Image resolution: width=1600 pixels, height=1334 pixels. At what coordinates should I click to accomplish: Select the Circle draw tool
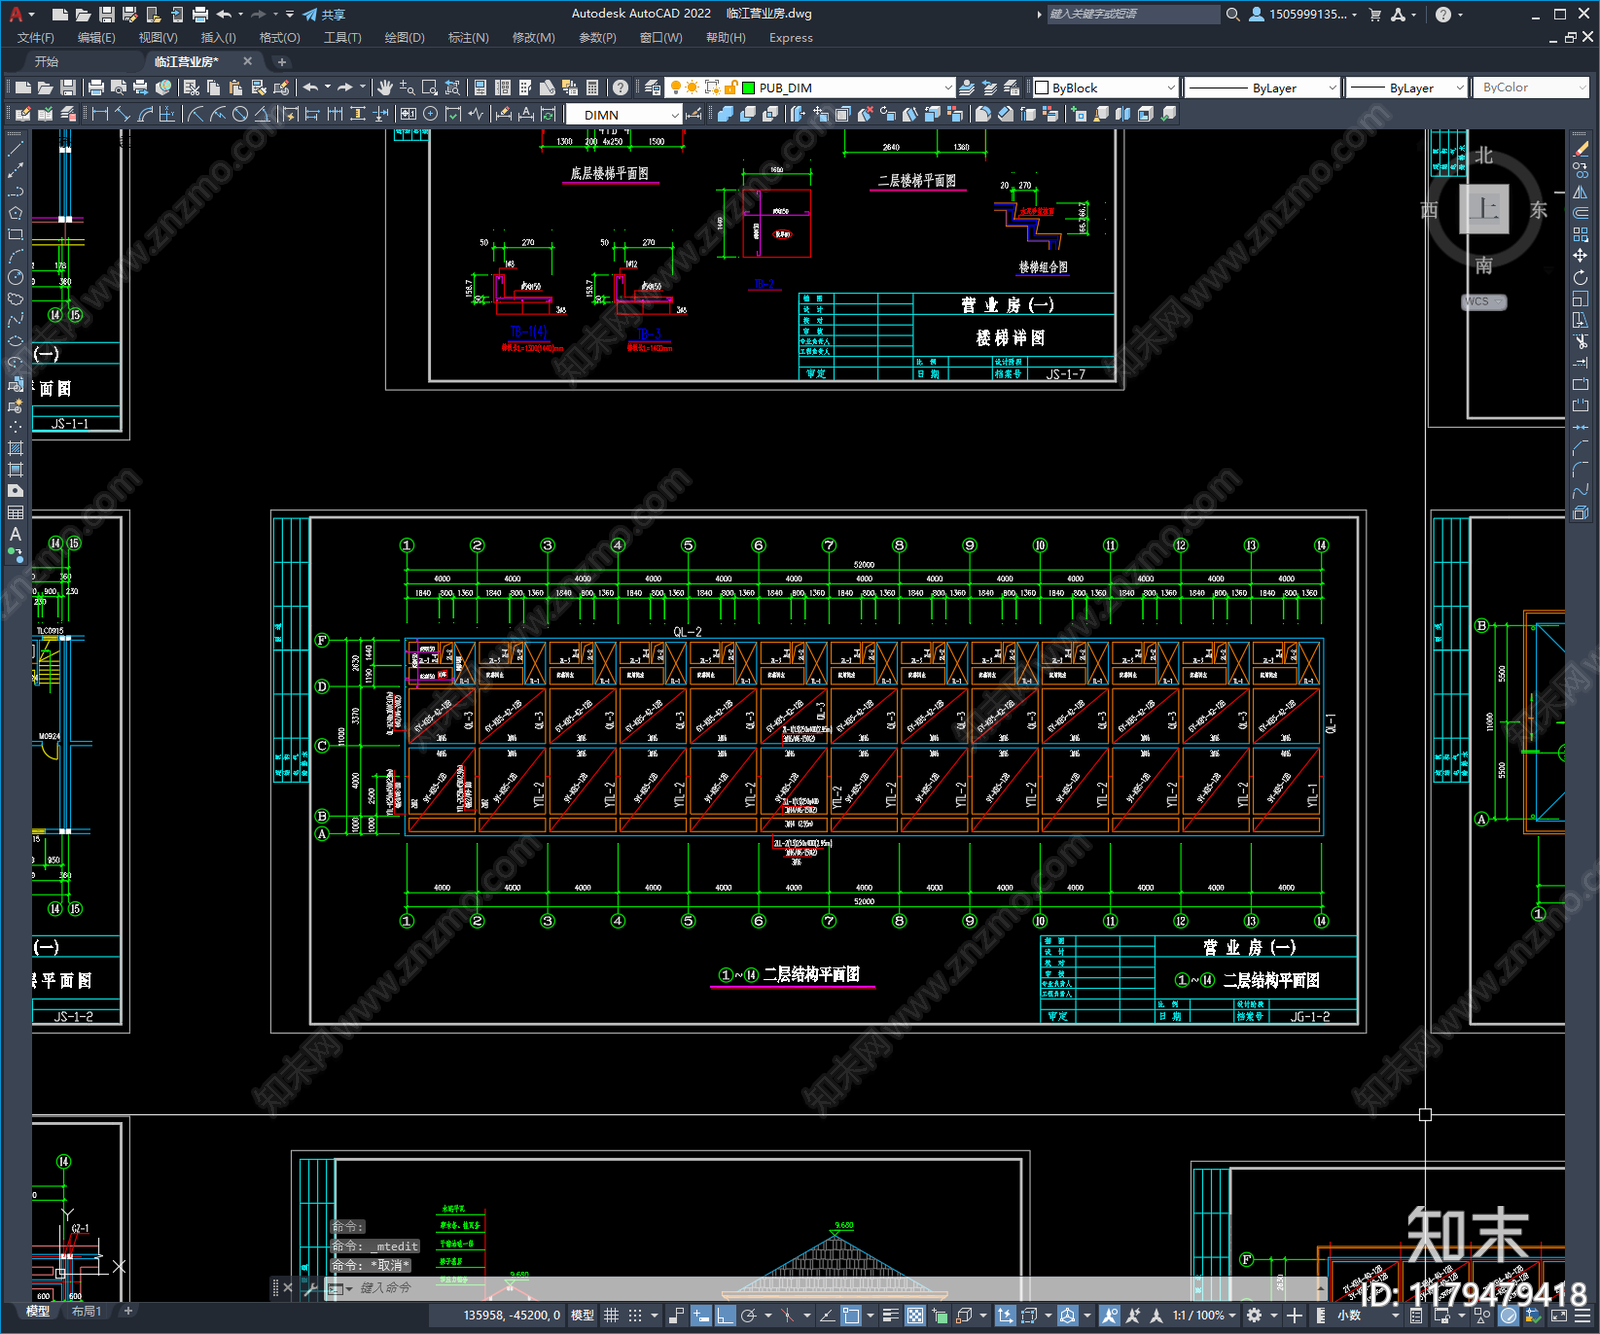point(15,277)
